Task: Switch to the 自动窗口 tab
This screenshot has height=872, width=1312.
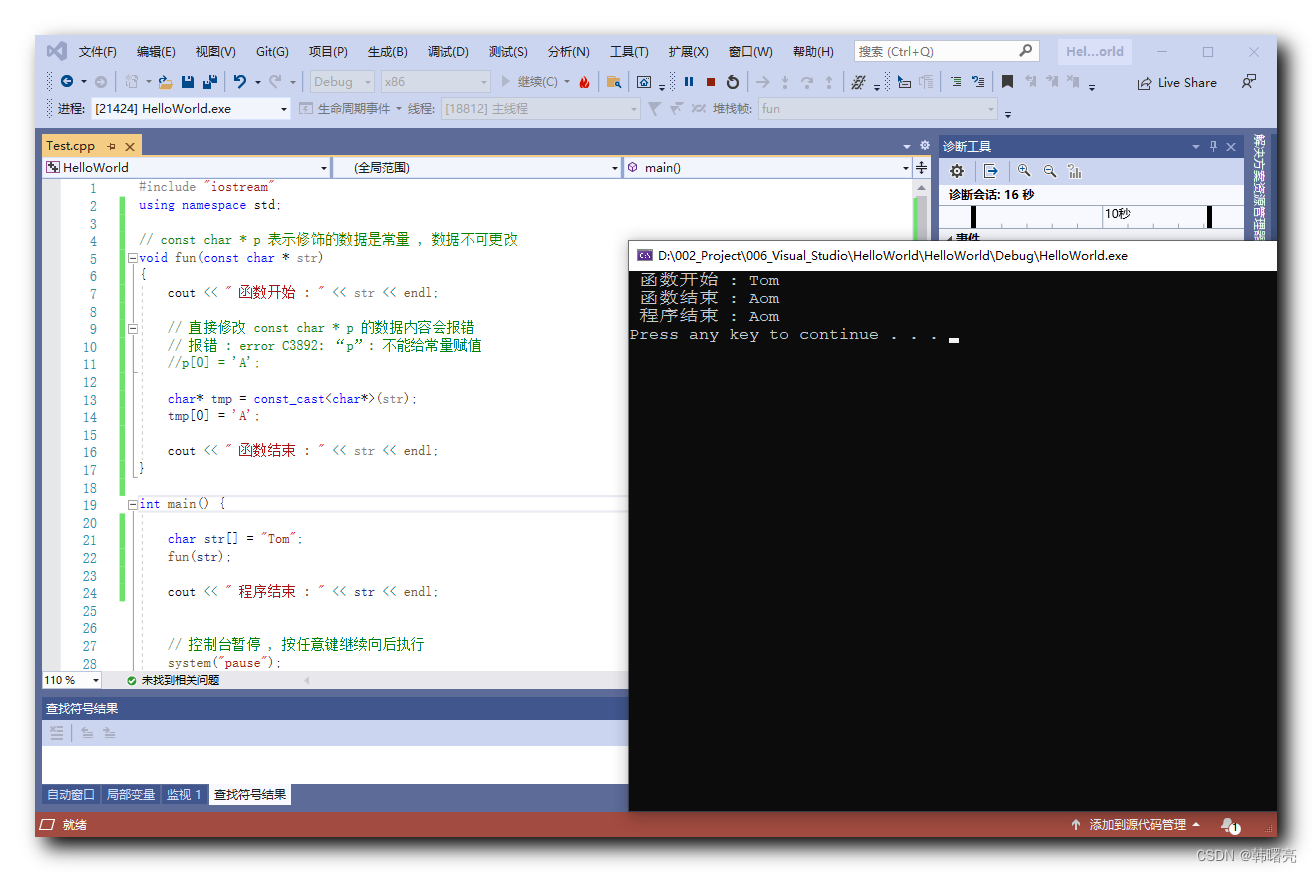Action: (x=71, y=795)
